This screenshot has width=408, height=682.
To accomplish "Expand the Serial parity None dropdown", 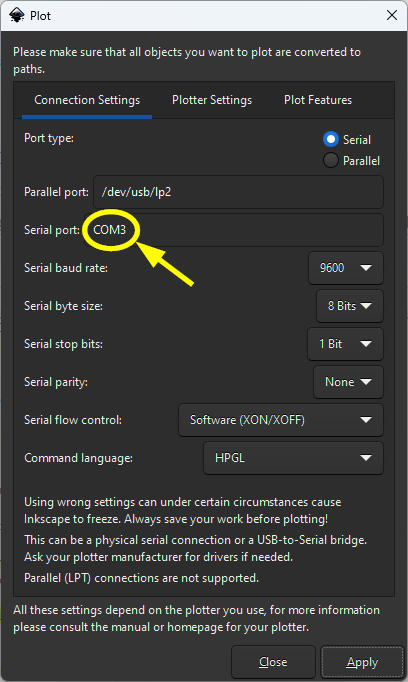I will pyautogui.click(x=348, y=382).
